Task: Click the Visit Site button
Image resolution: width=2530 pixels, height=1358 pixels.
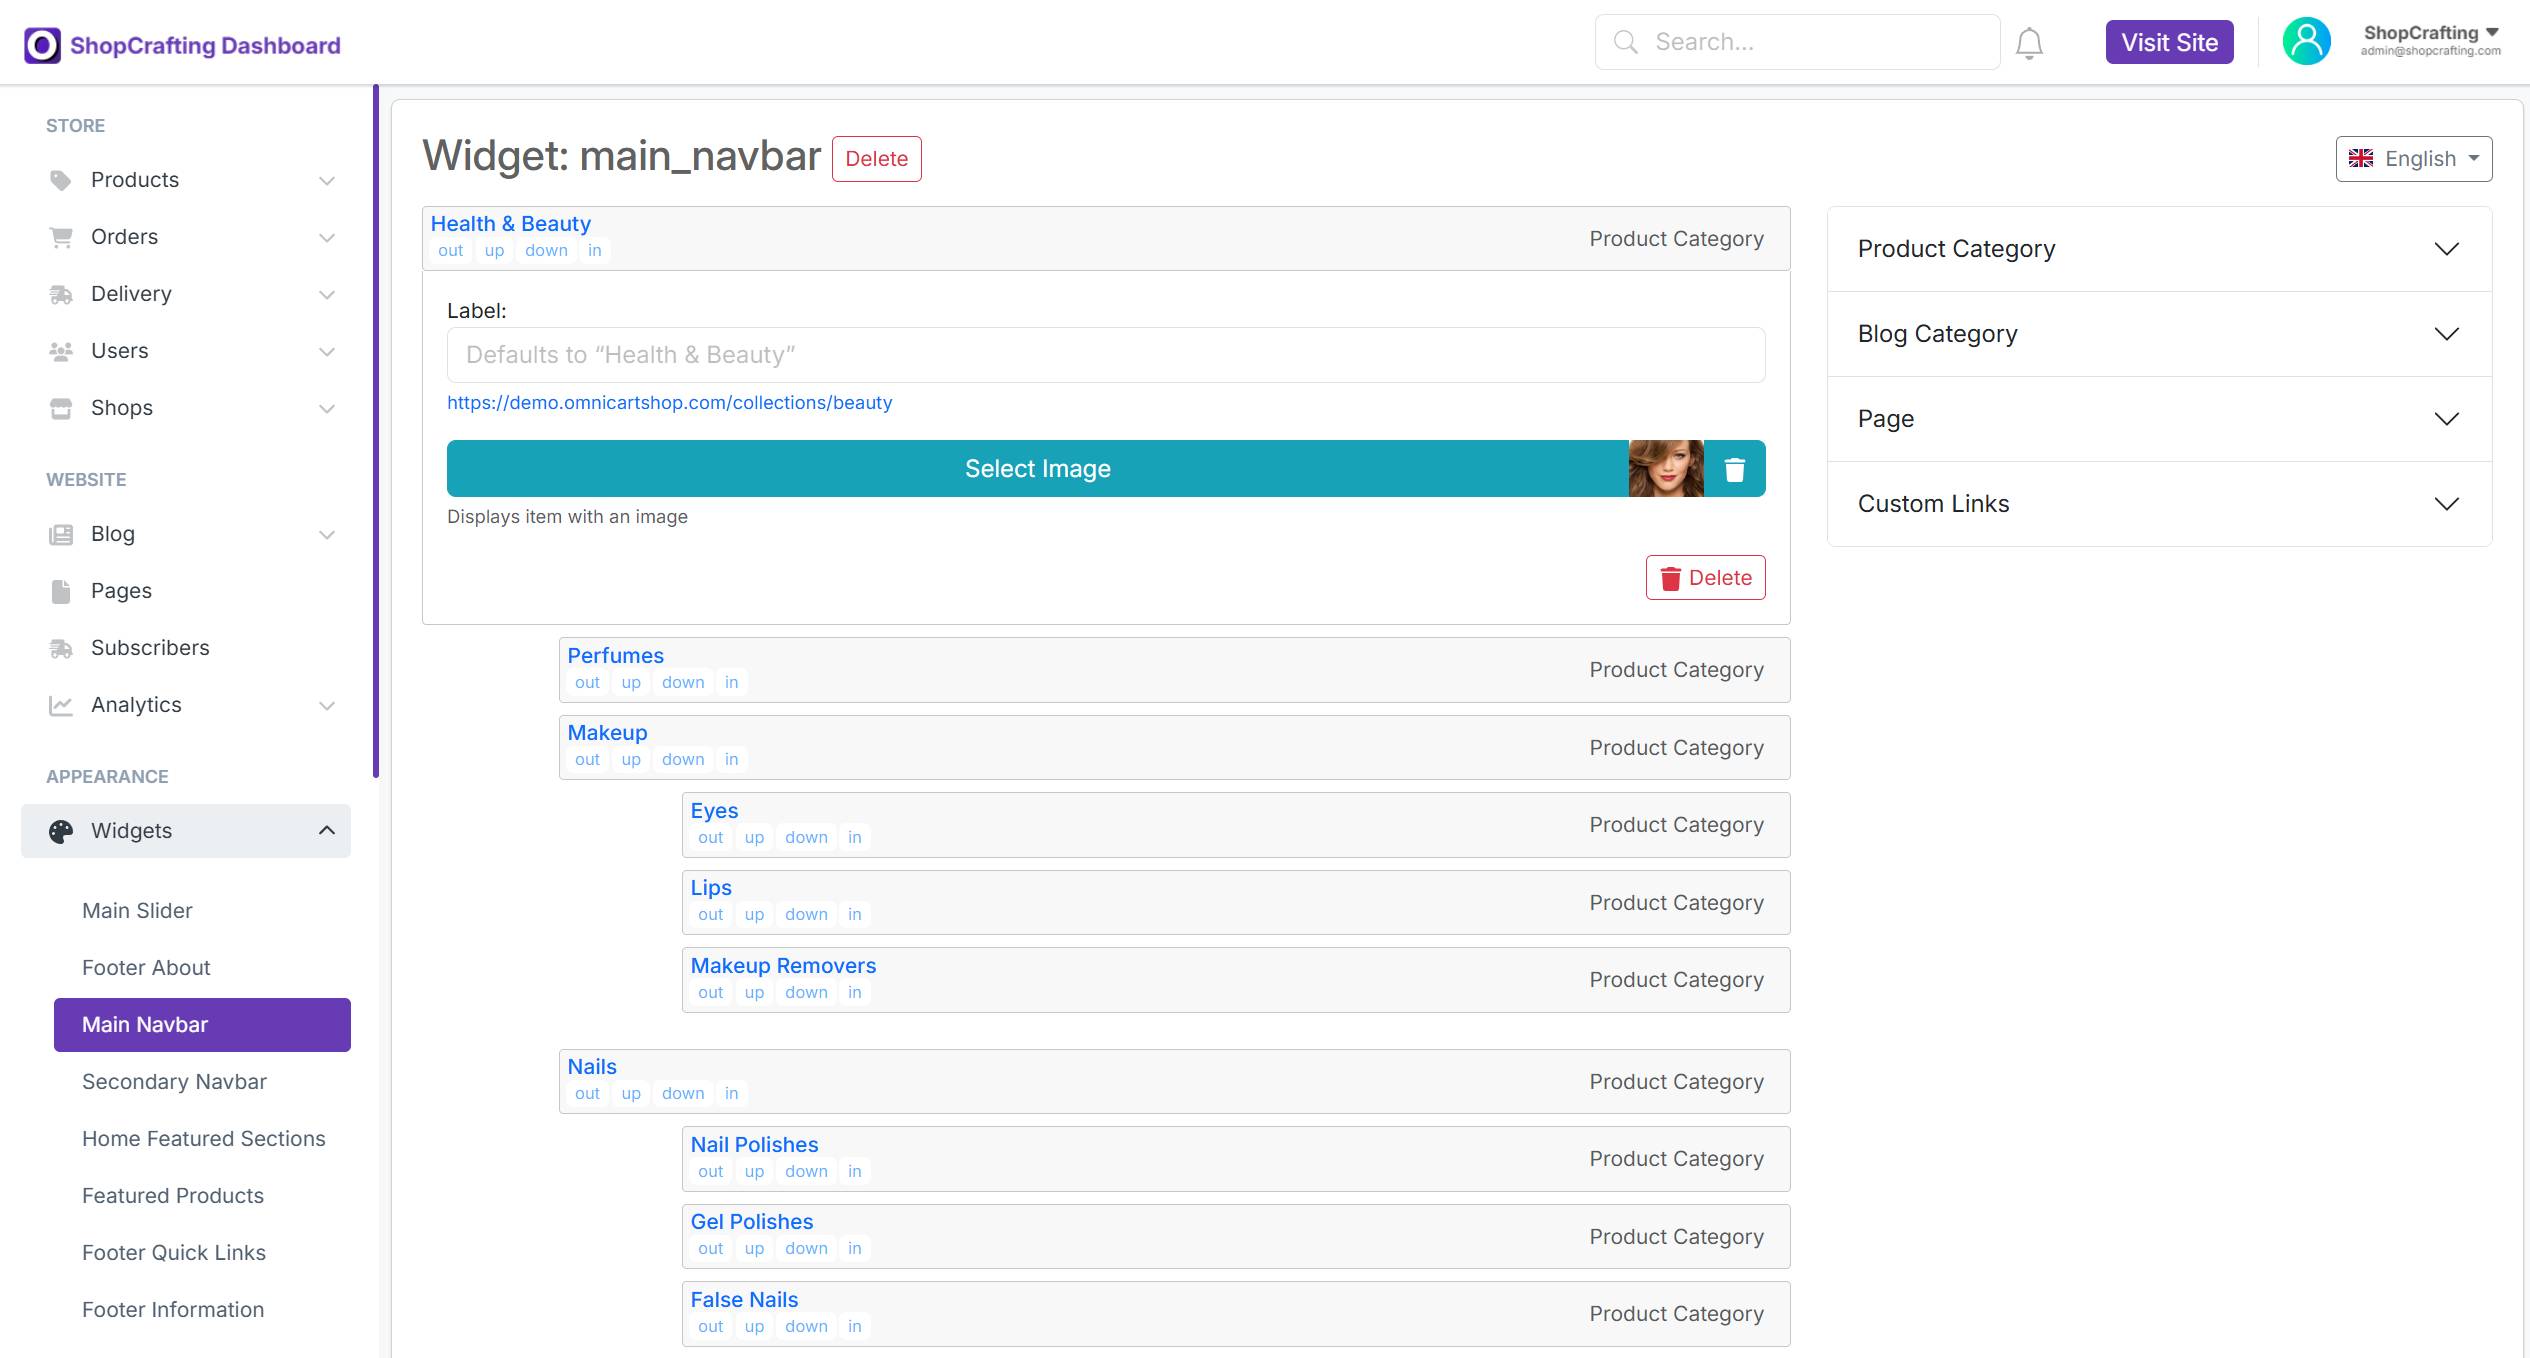Action: [2169, 43]
